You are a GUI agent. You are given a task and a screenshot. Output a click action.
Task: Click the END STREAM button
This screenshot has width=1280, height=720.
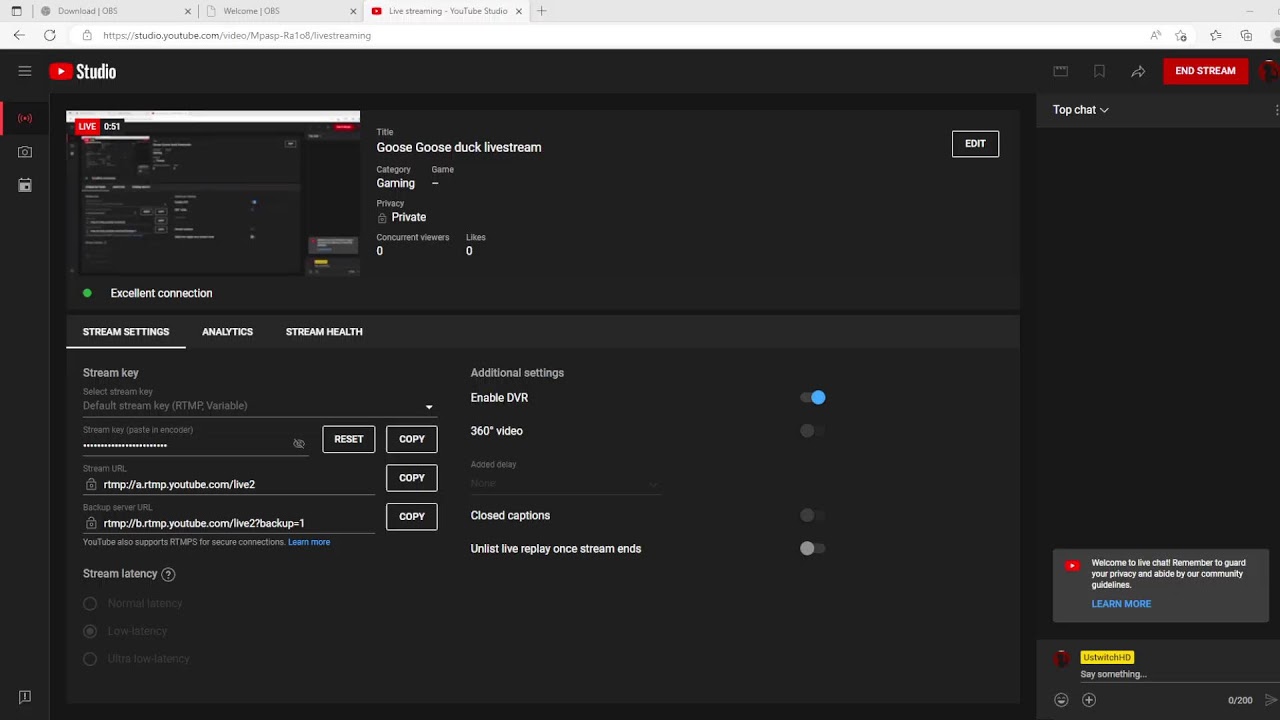[1205, 71]
